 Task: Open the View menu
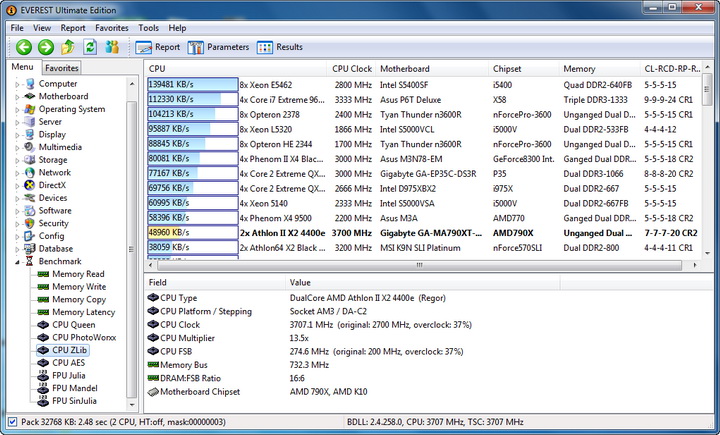42,28
